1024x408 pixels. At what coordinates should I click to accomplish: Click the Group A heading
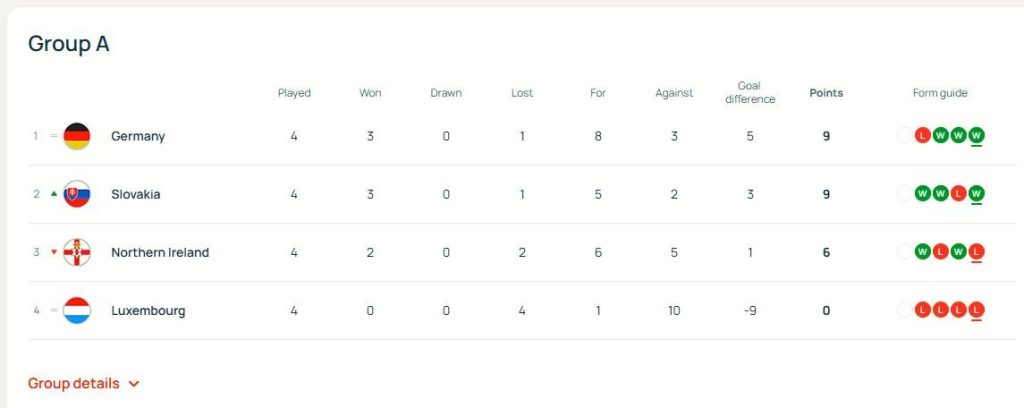(x=68, y=44)
